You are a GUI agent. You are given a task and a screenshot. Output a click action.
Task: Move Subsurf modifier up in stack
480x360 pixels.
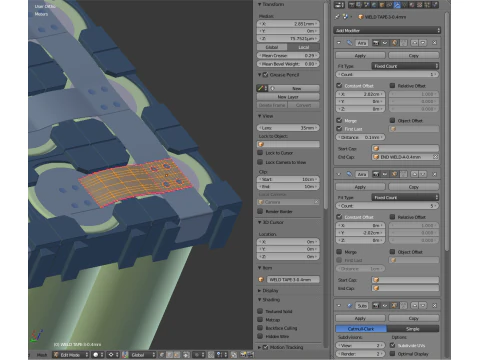[x=414, y=305]
